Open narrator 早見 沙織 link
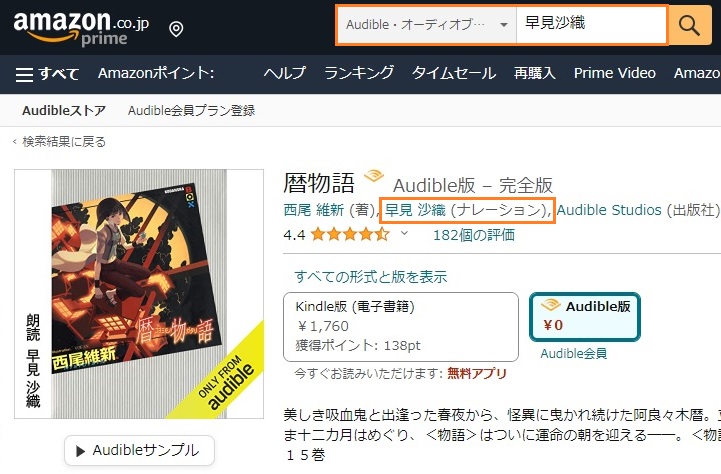The image size is (721, 474). (415, 210)
